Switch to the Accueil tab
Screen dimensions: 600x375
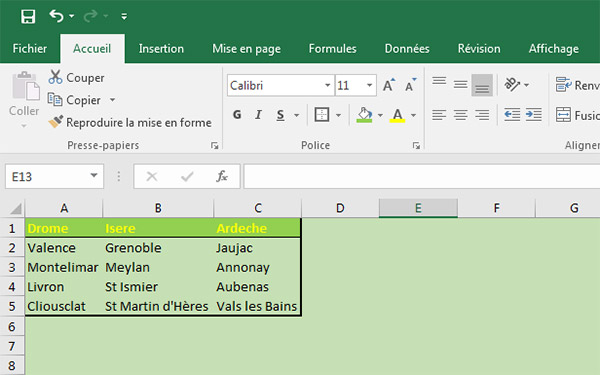tap(92, 49)
